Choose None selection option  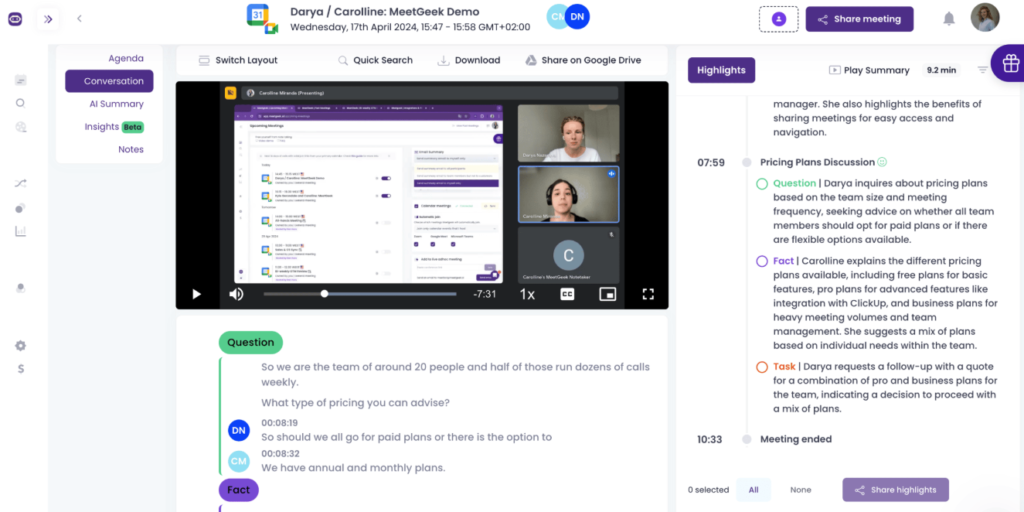[x=801, y=490]
